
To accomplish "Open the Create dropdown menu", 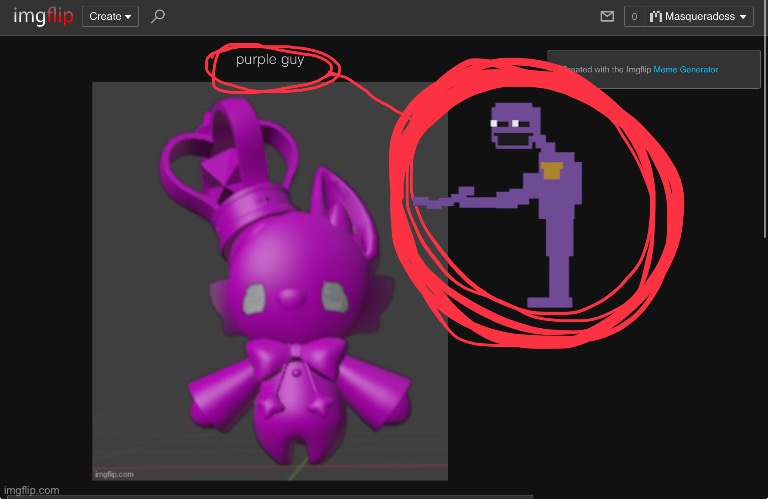I will coord(110,17).
